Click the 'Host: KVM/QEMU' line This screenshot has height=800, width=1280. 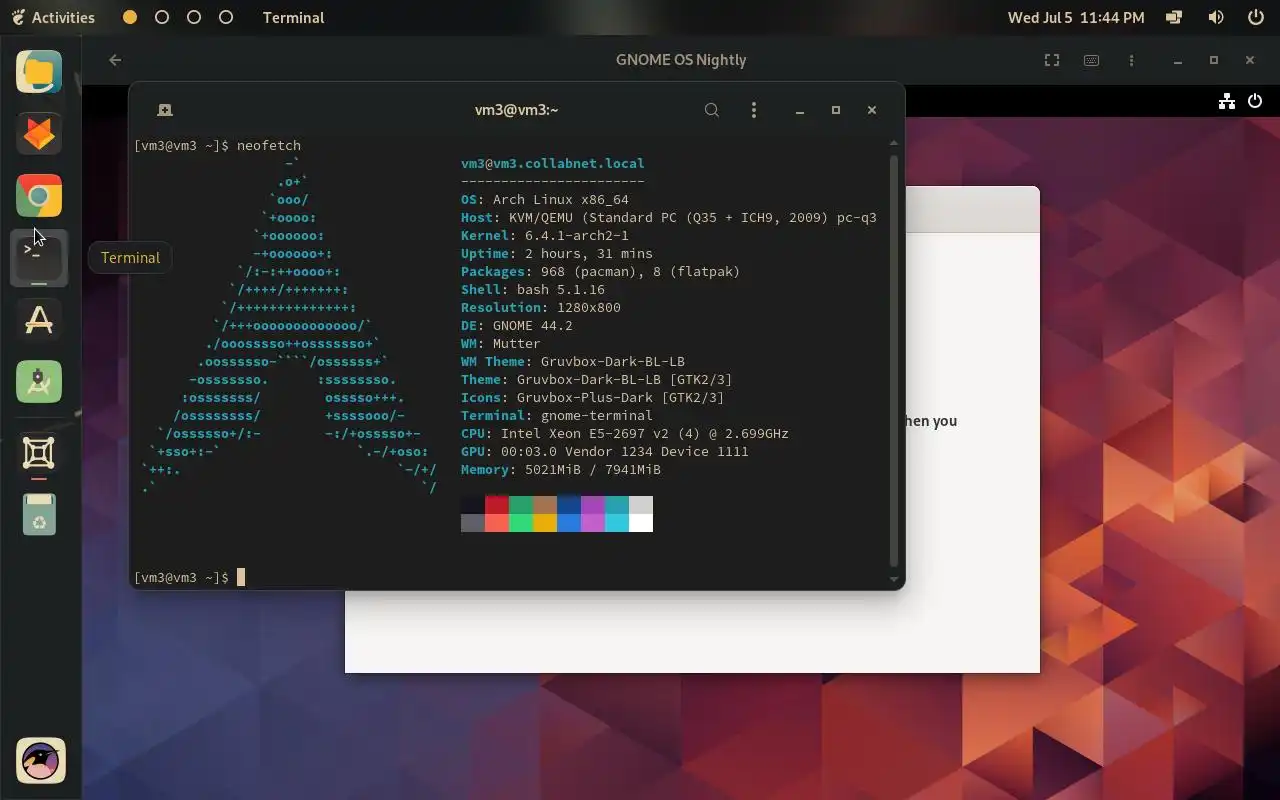[669, 217]
